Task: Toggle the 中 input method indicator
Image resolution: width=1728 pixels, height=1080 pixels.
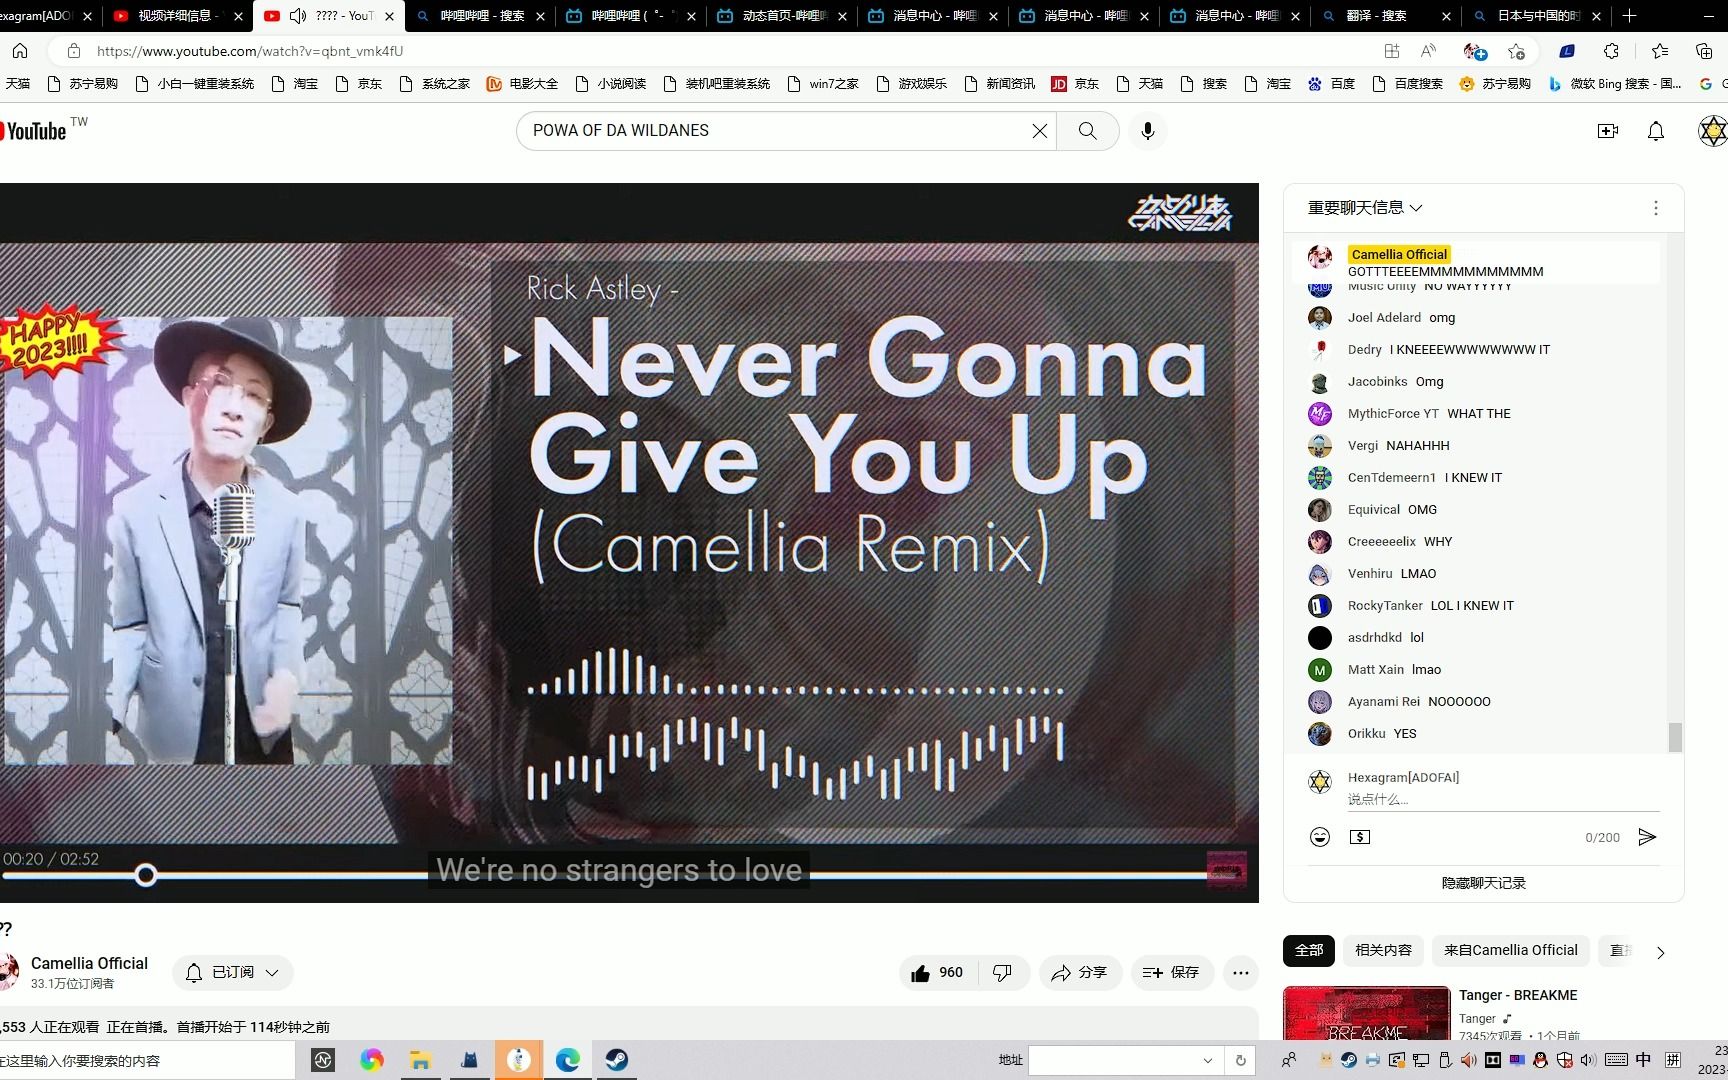Action: pos(1643,1060)
